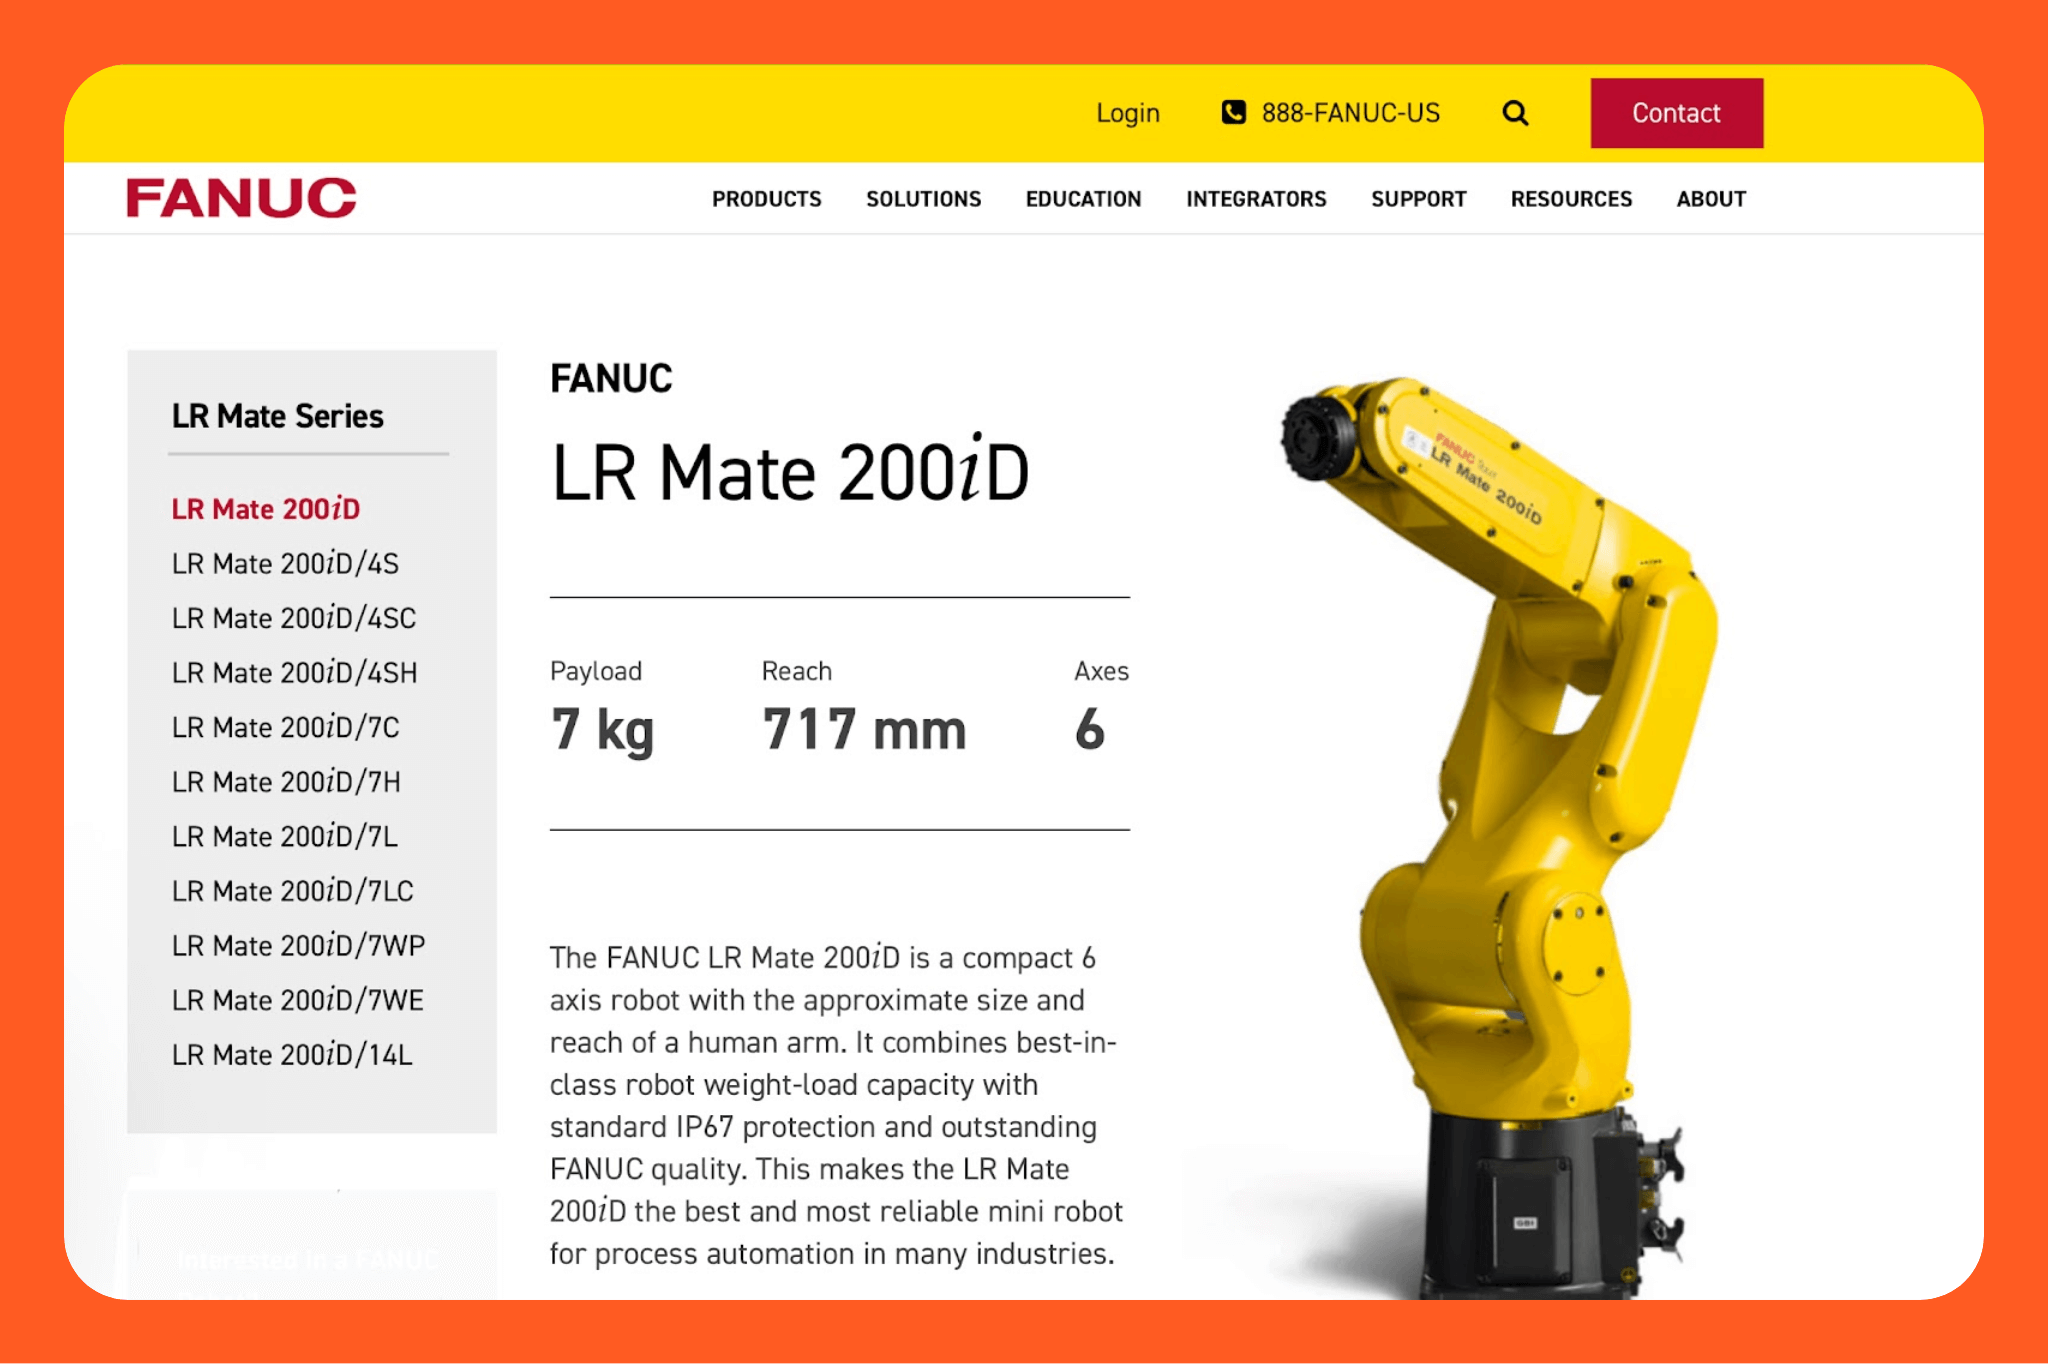The image size is (2048, 1364).
Task: Click the axes value 6
Action: (1090, 729)
